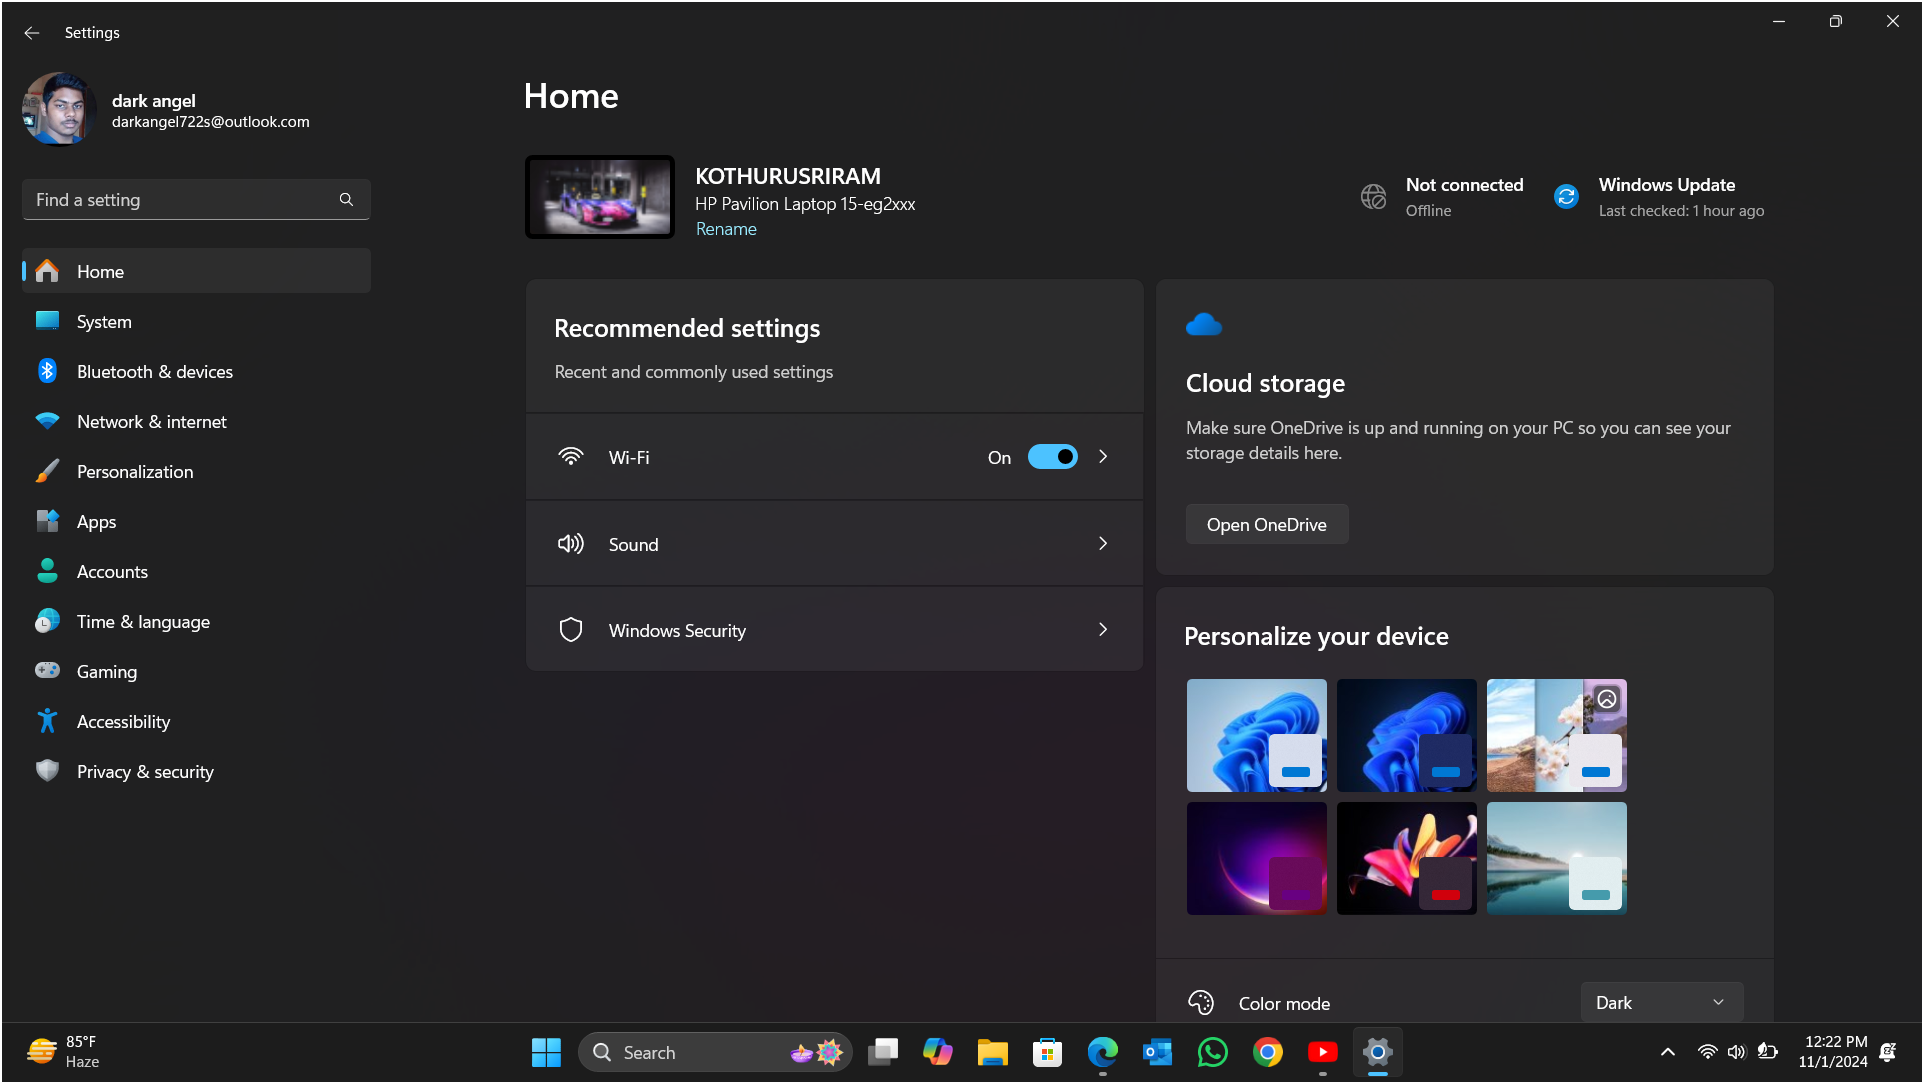
Task: Open Network & internet settings
Action: point(151,421)
